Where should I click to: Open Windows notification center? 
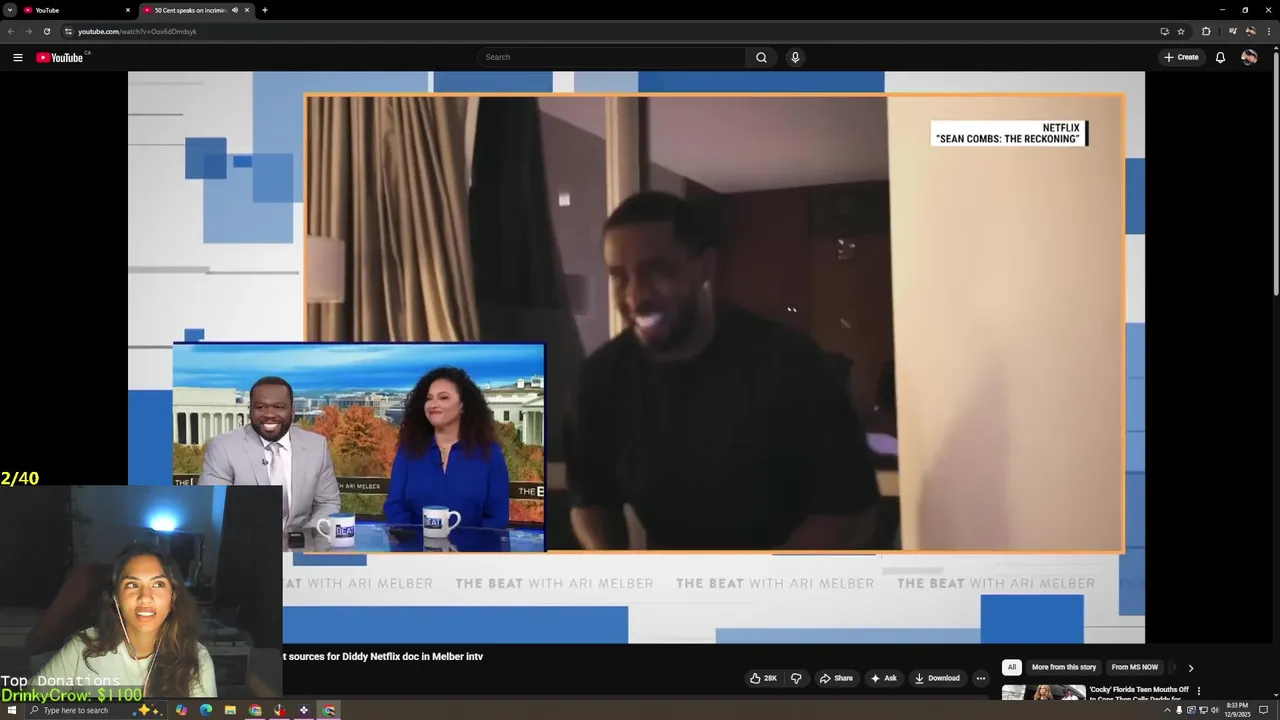tap(1263, 710)
